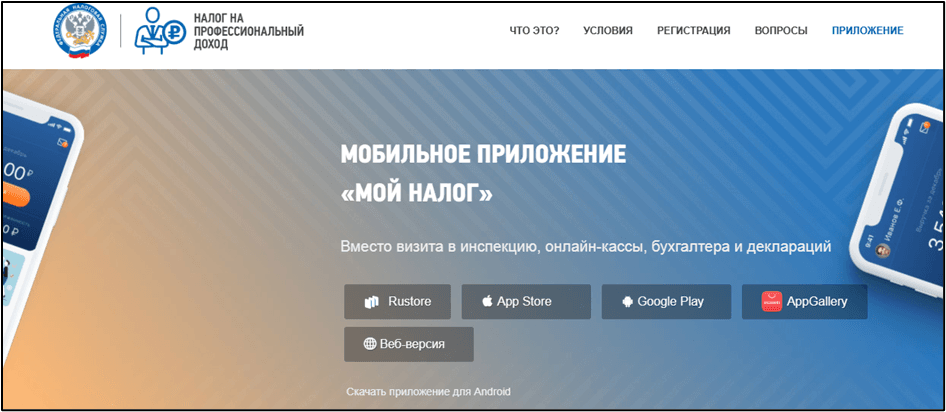Click the globe icon beside Веб-версия

click(x=370, y=344)
